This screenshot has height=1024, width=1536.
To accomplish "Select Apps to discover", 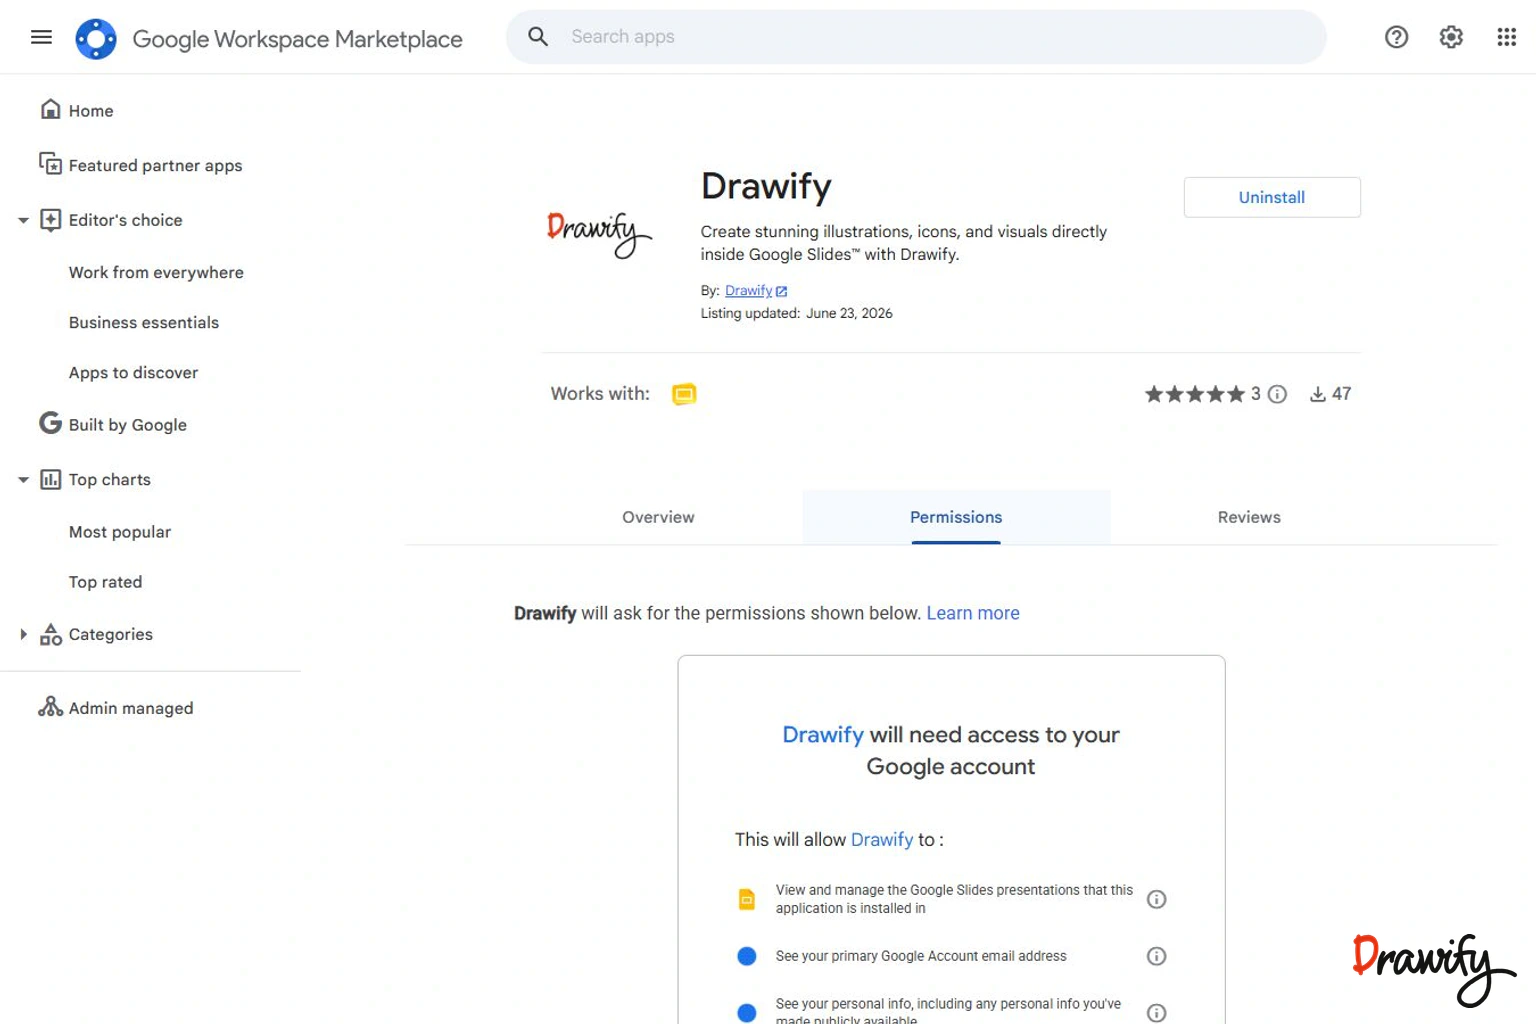I will click(133, 372).
